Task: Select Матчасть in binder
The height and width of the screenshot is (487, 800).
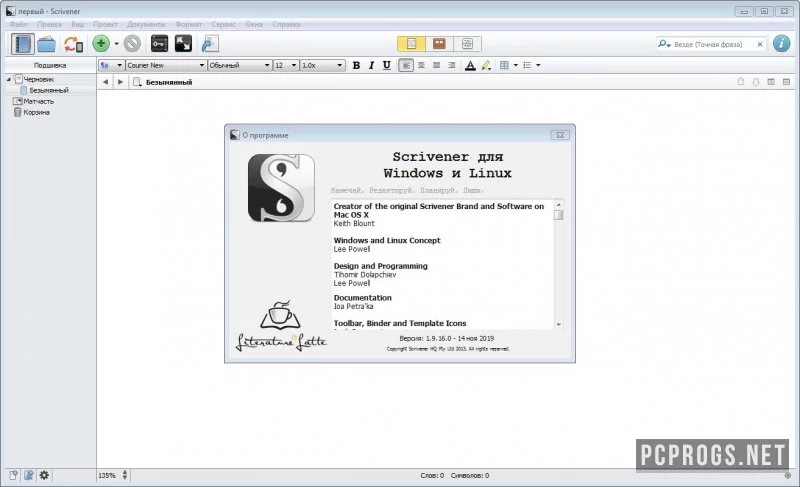Action: tap(38, 101)
